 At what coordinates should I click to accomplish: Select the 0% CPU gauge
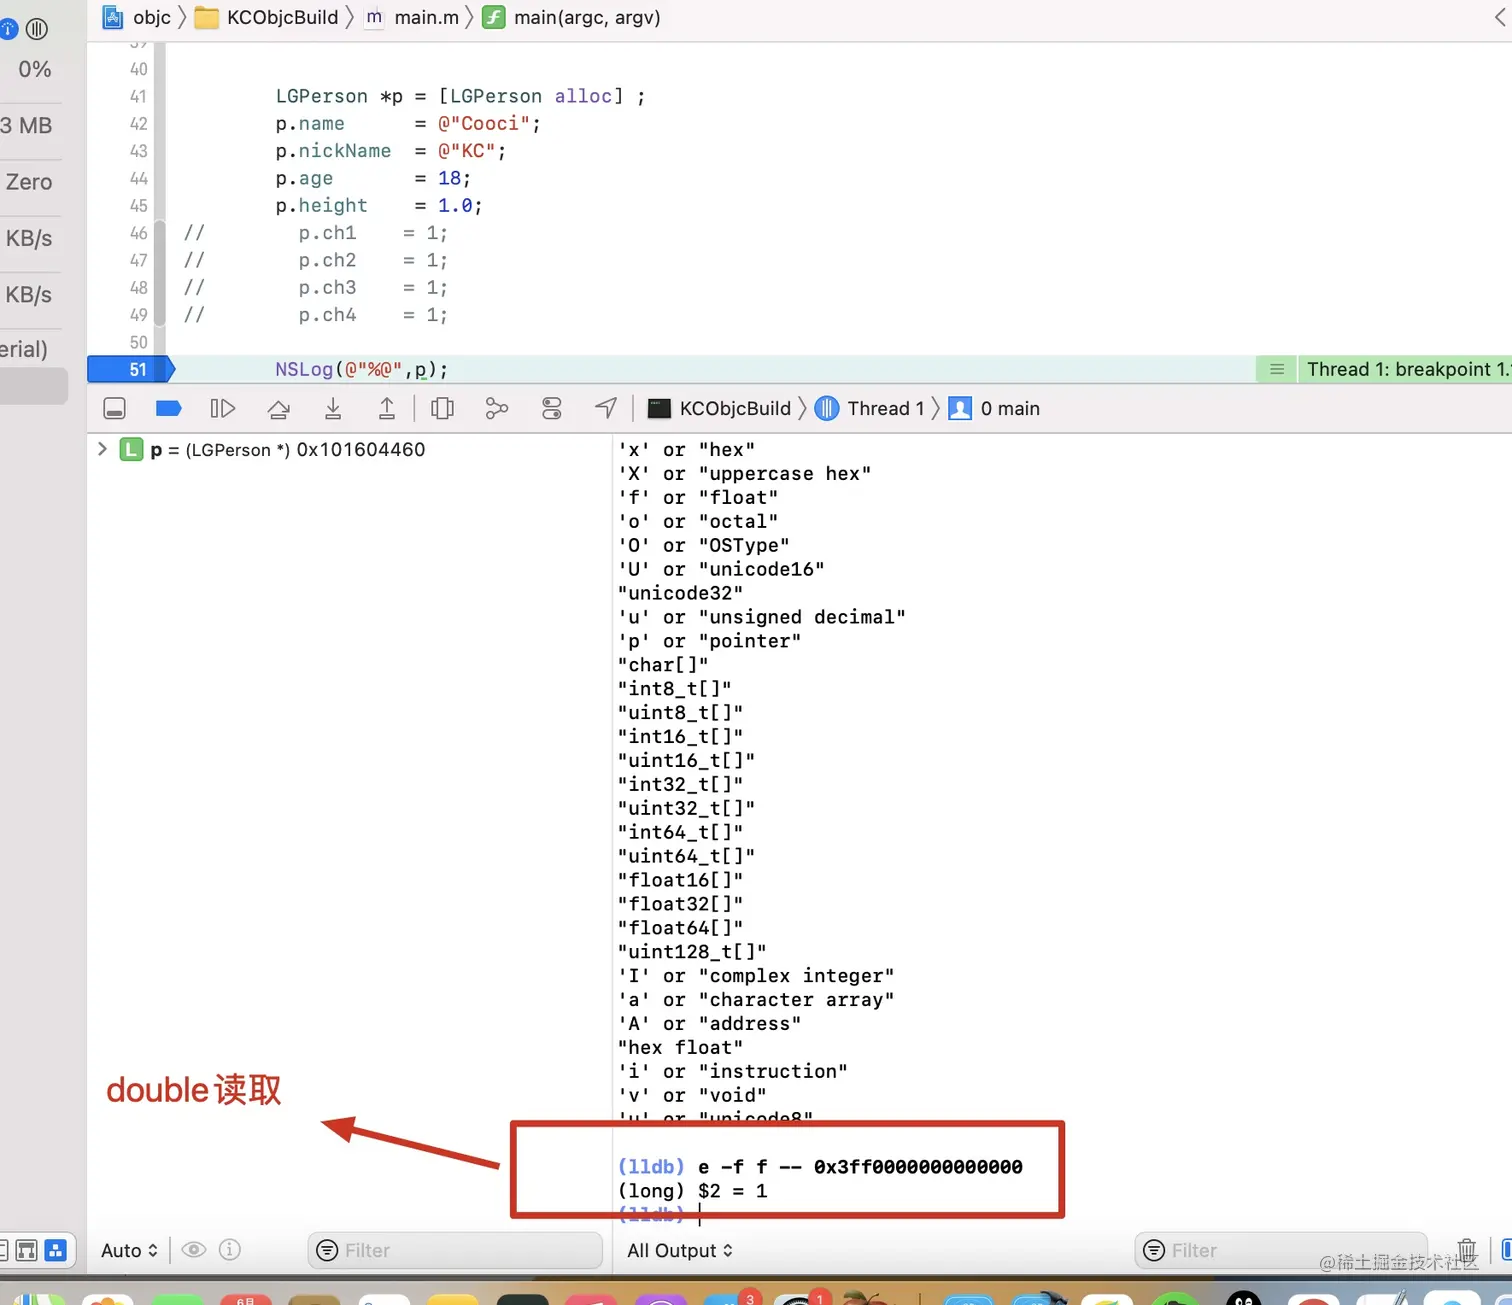click(34, 69)
